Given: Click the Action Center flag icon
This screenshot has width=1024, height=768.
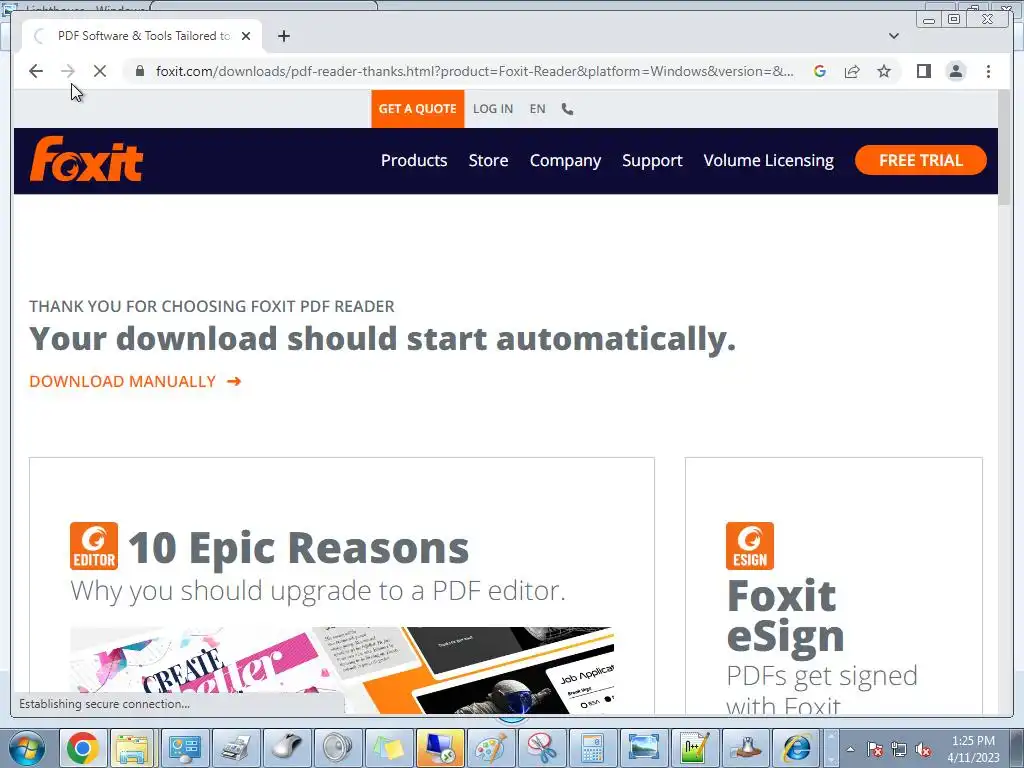Looking at the screenshot, I should (875, 750).
